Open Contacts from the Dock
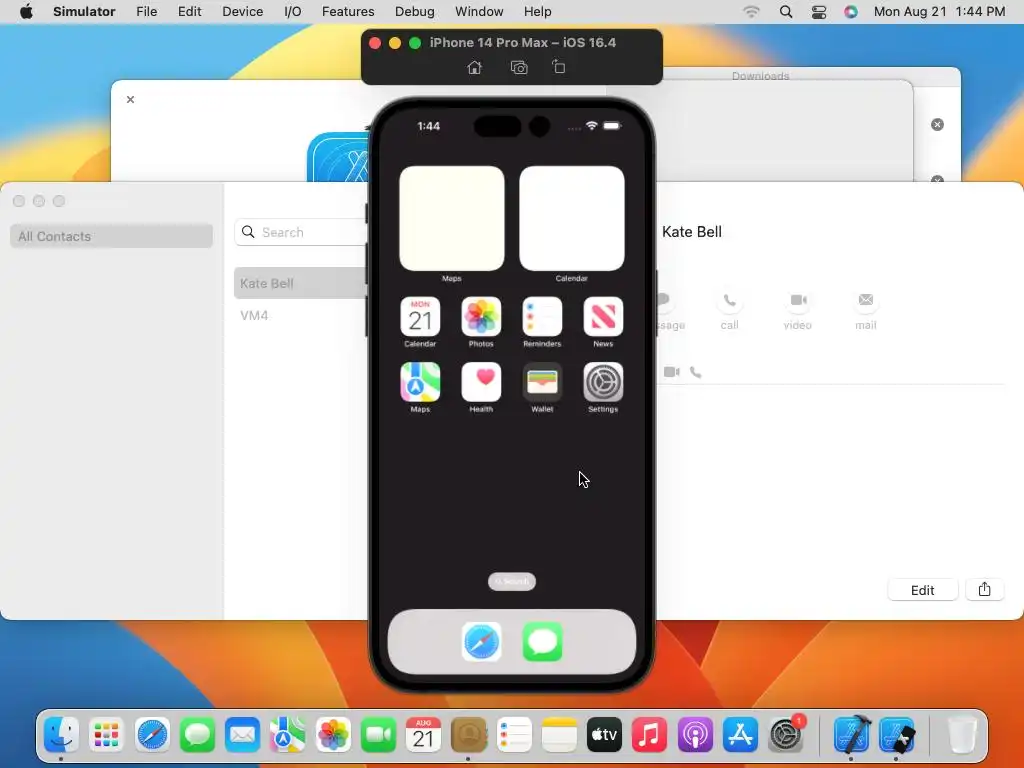Image resolution: width=1024 pixels, height=768 pixels. pos(469,735)
